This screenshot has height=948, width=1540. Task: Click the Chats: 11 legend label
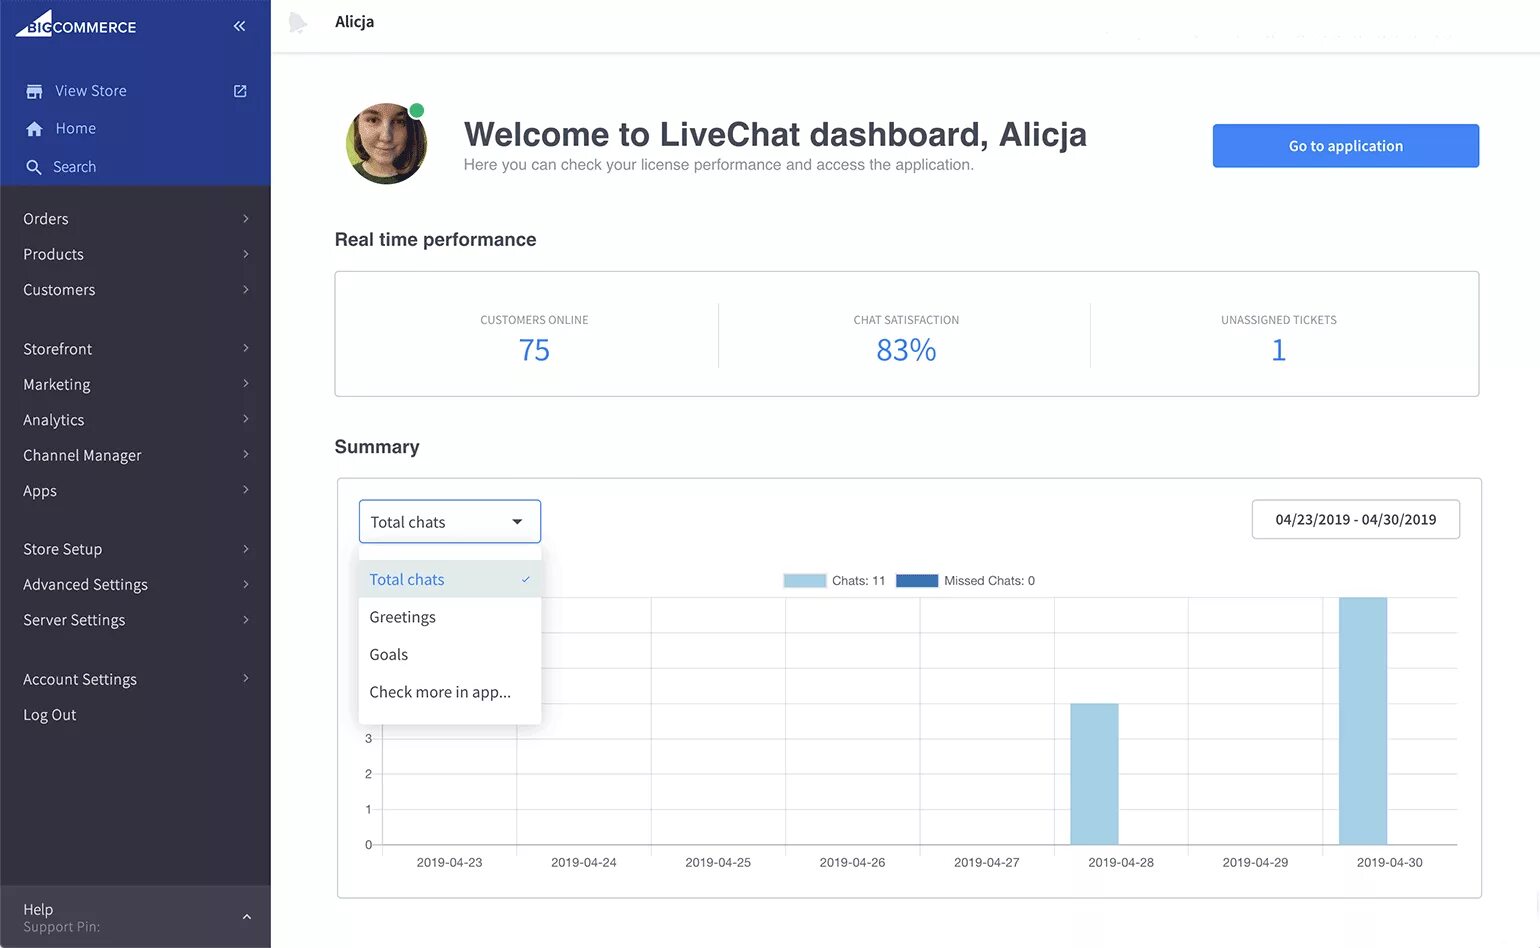[858, 581]
